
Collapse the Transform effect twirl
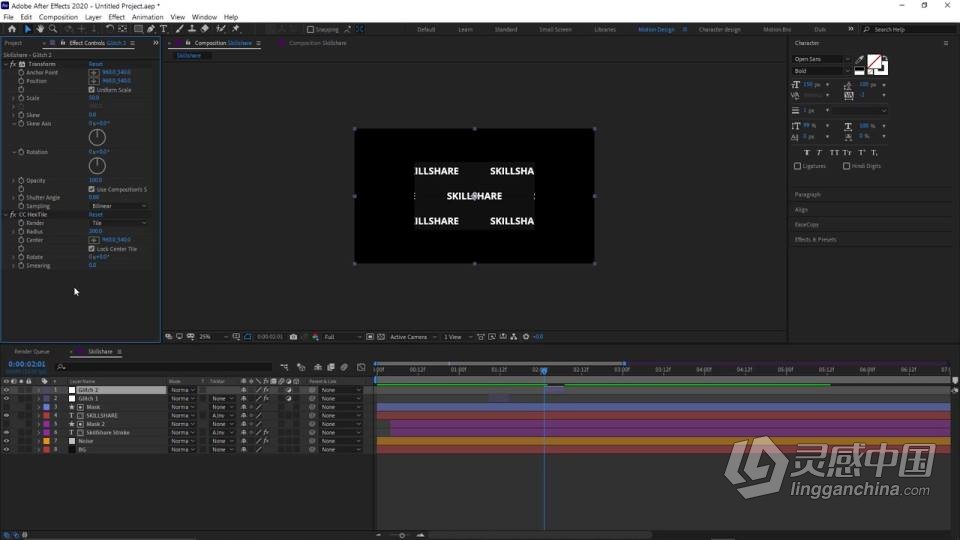tap(6, 64)
